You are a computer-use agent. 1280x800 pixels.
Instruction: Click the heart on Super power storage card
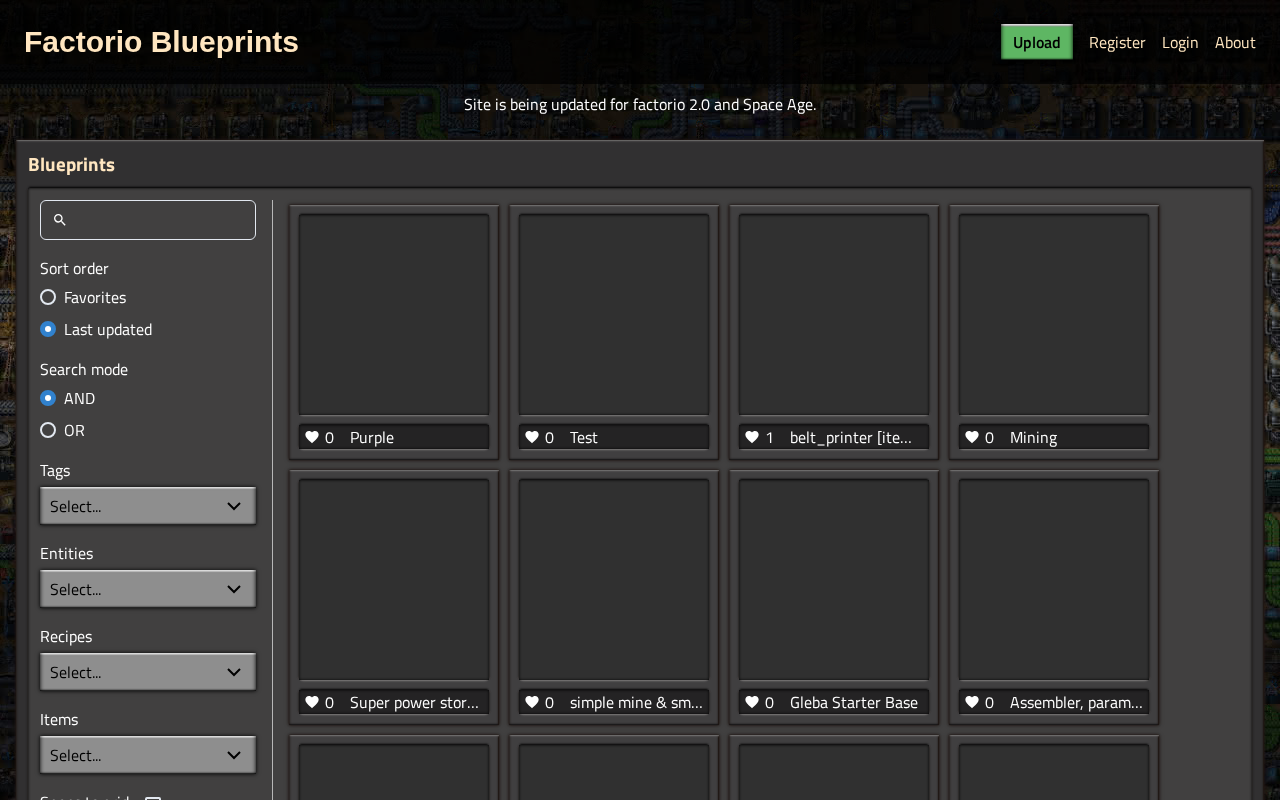tap(312, 702)
